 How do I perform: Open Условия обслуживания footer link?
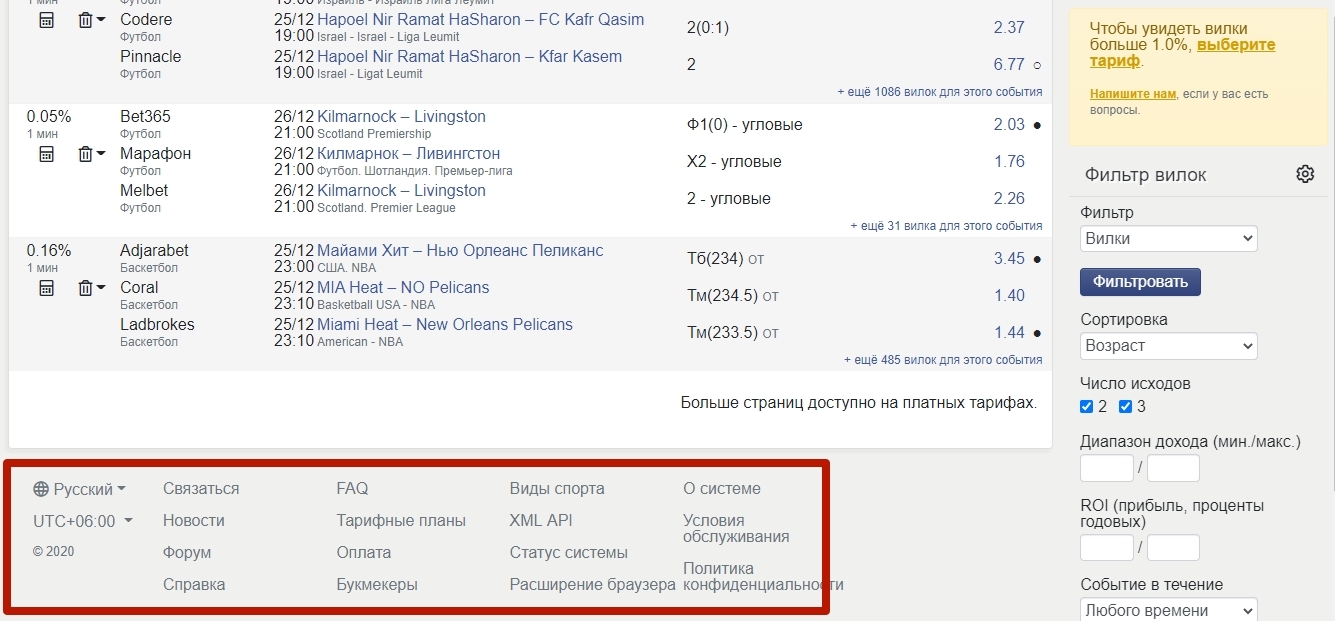pyautogui.click(x=736, y=529)
